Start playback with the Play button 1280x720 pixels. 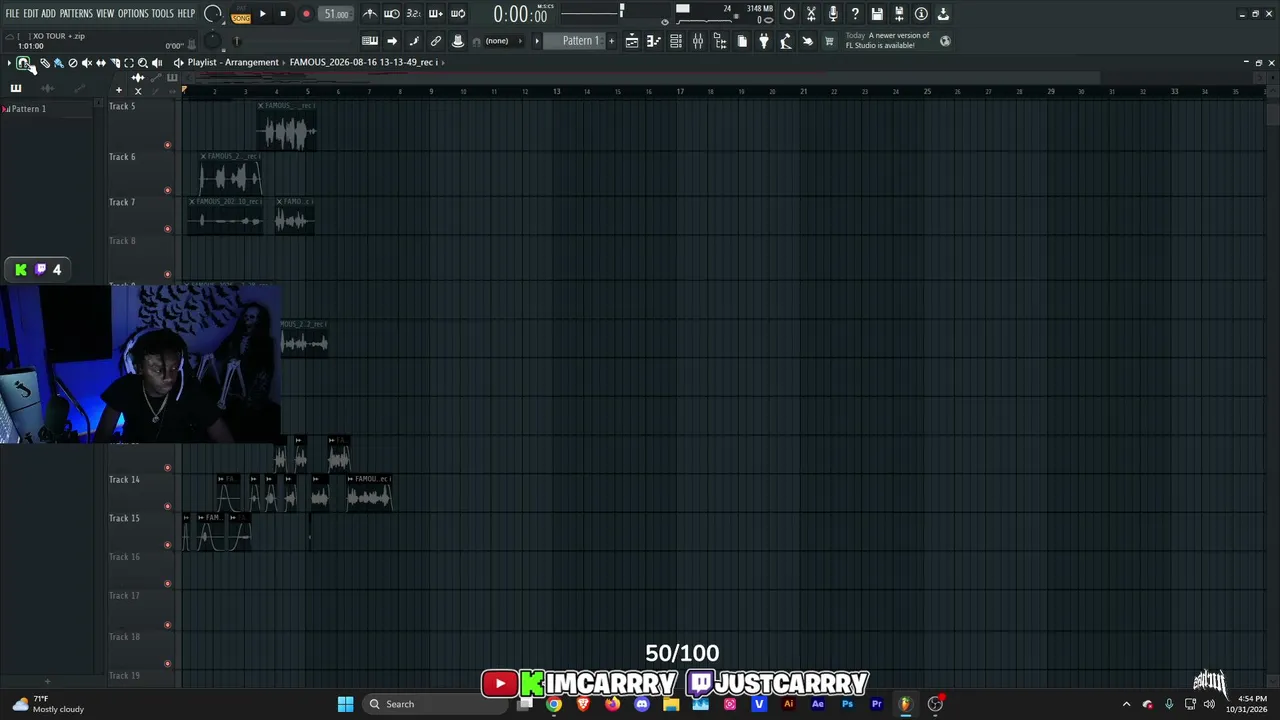pos(262,14)
